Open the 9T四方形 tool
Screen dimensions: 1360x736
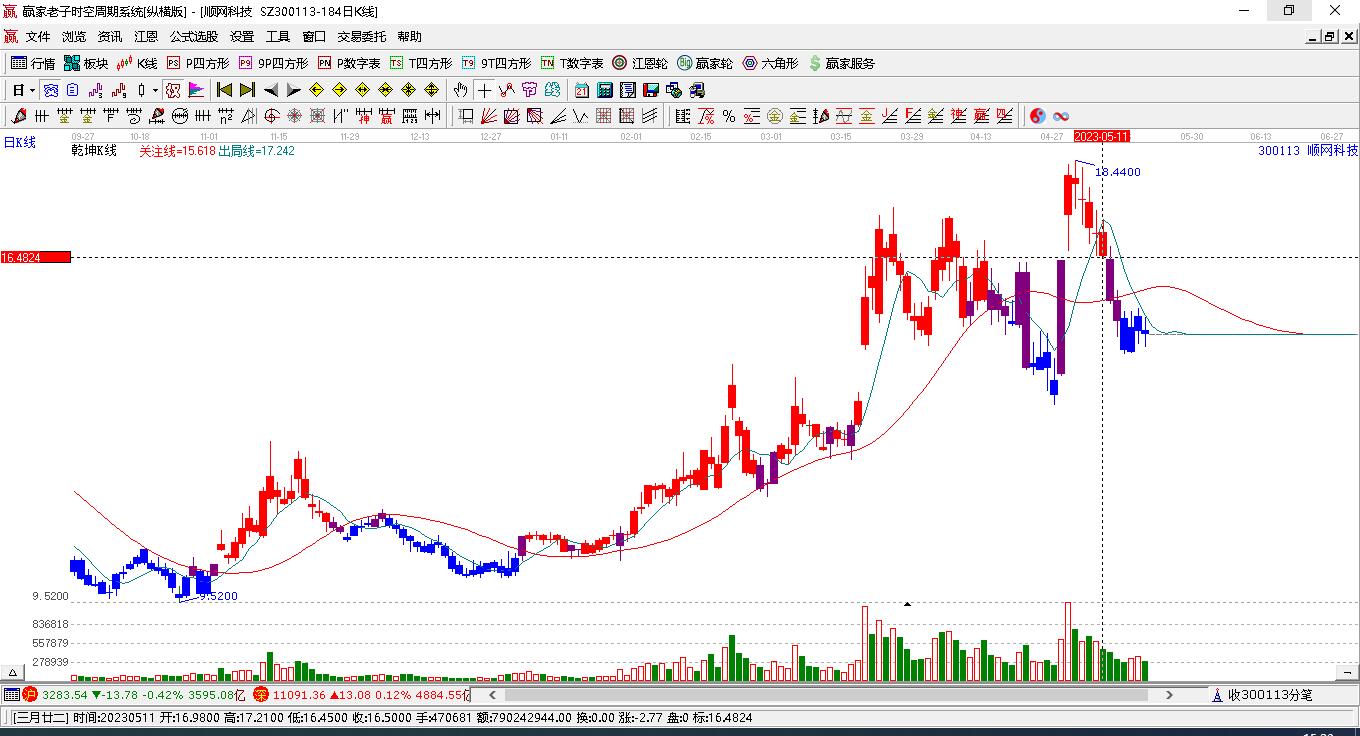[496, 63]
